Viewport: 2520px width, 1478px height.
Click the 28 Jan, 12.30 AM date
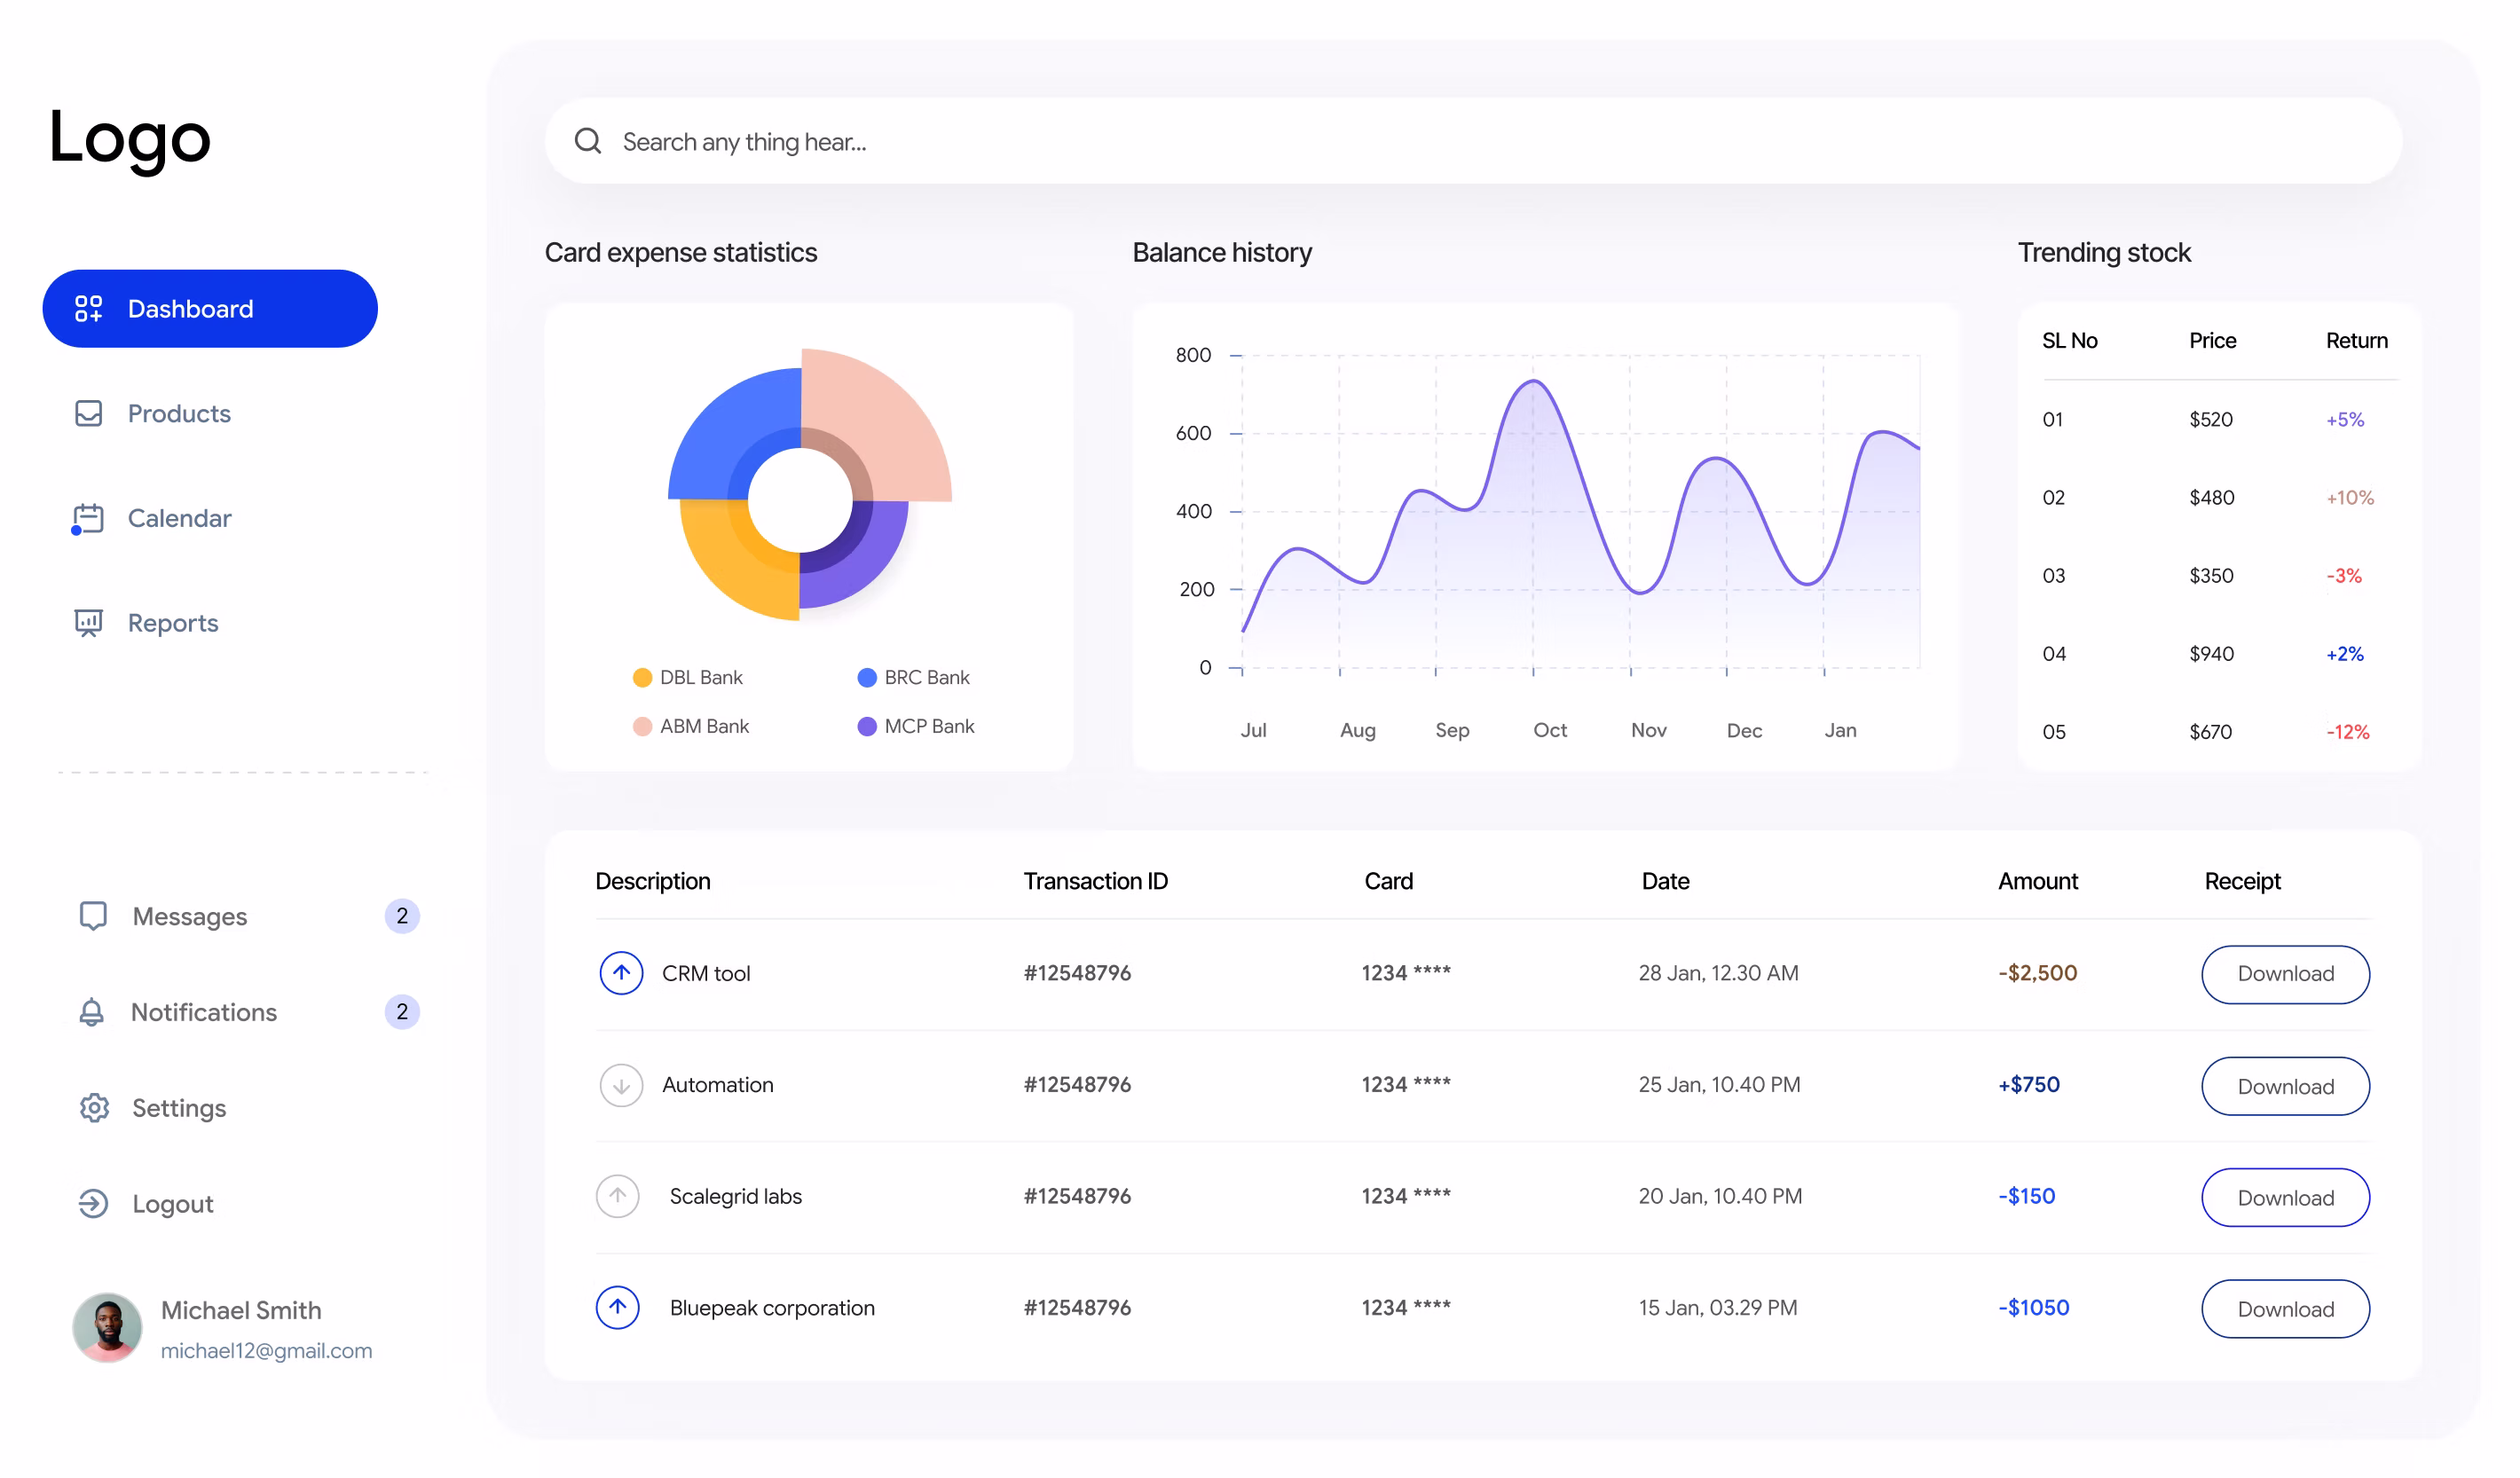tap(1718, 973)
